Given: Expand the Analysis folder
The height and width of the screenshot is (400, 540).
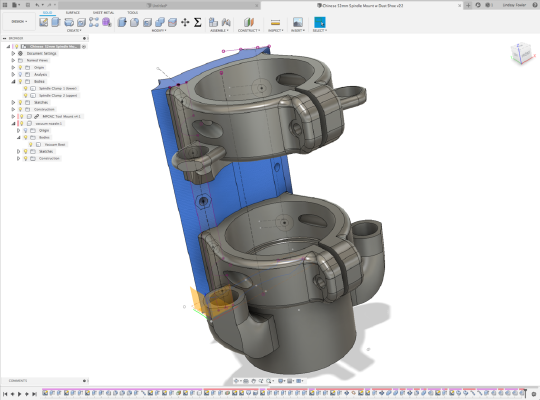Looking at the screenshot, I should pyautogui.click(x=13, y=74).
